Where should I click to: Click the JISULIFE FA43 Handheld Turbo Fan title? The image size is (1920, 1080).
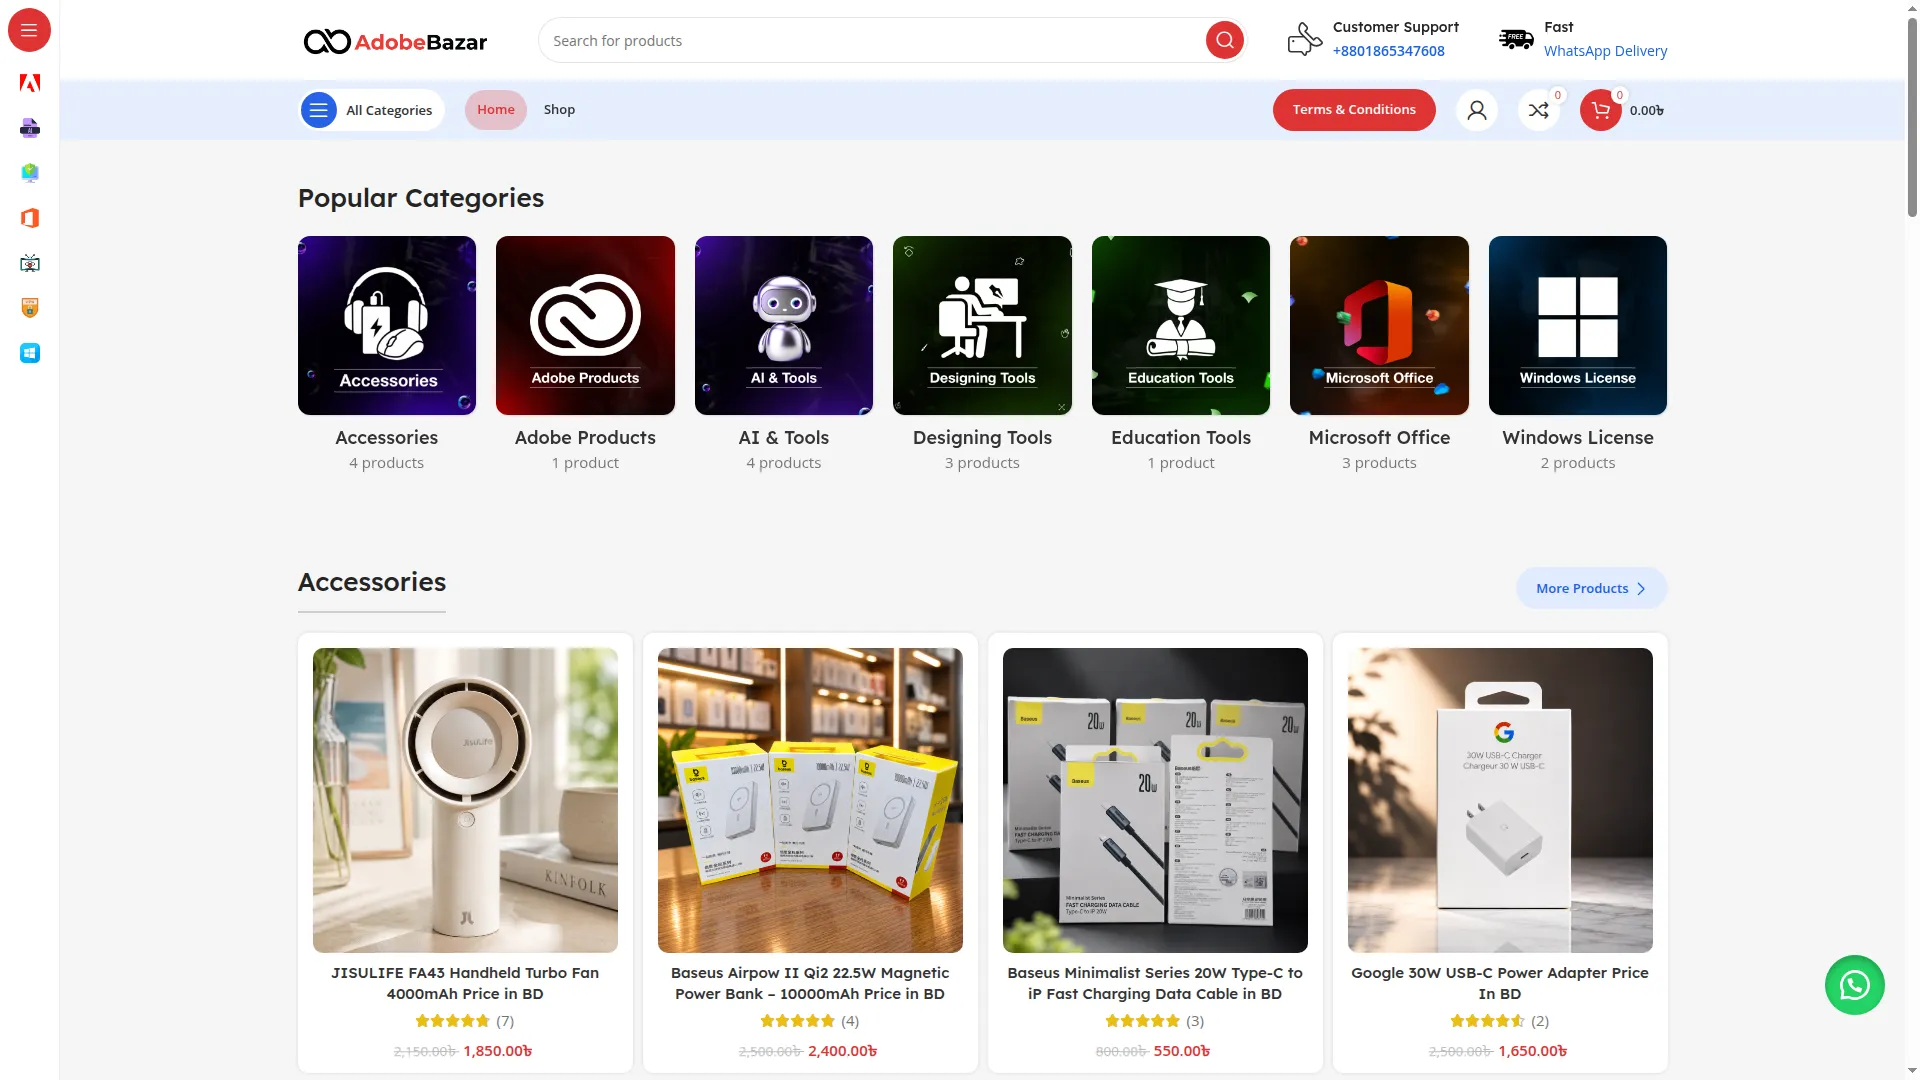pyautogui.click(x=465, y=983)
